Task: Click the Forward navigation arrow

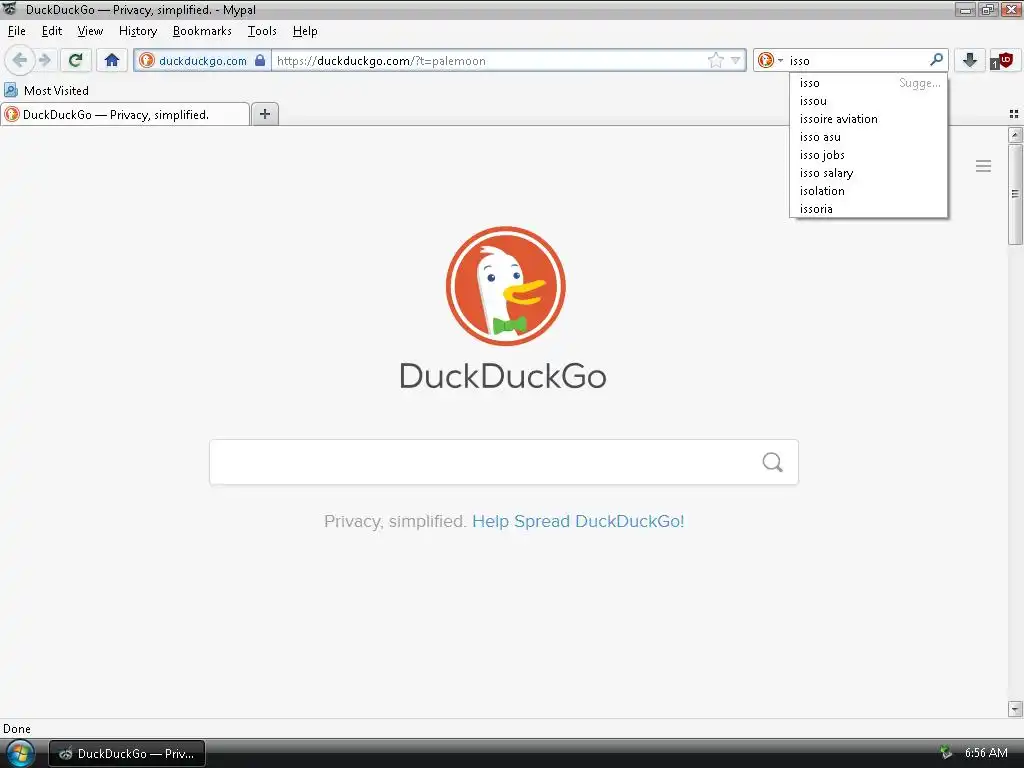Action: [44, 61]
